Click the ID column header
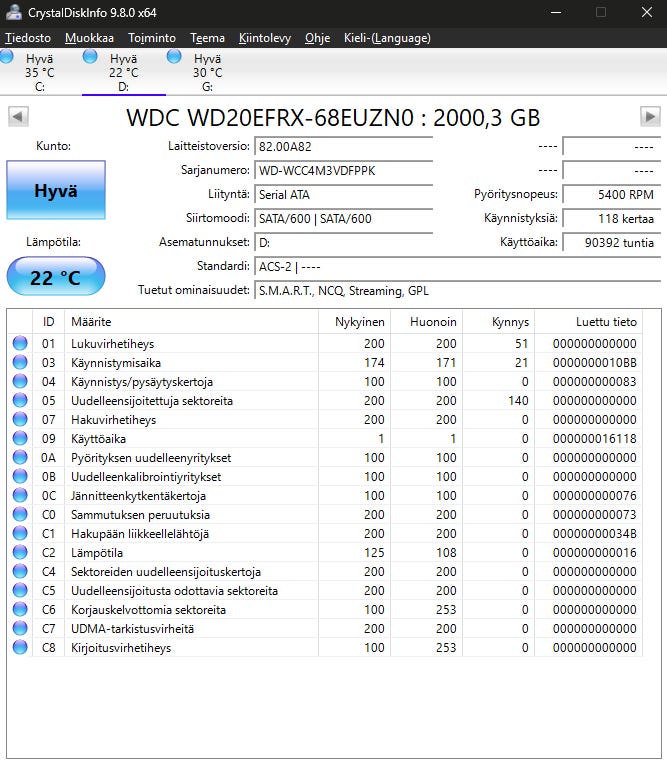Screen dimensions: 667x762 coord(49,322)
